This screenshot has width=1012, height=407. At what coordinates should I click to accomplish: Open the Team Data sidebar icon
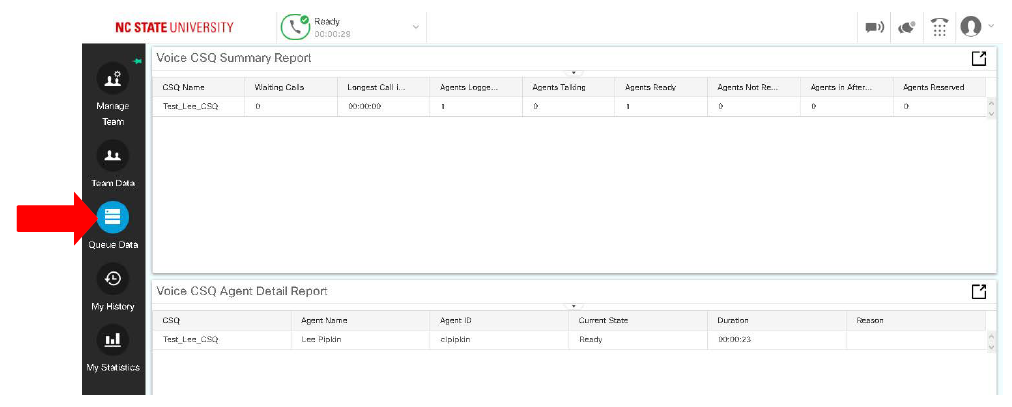[x=112, y=156]
